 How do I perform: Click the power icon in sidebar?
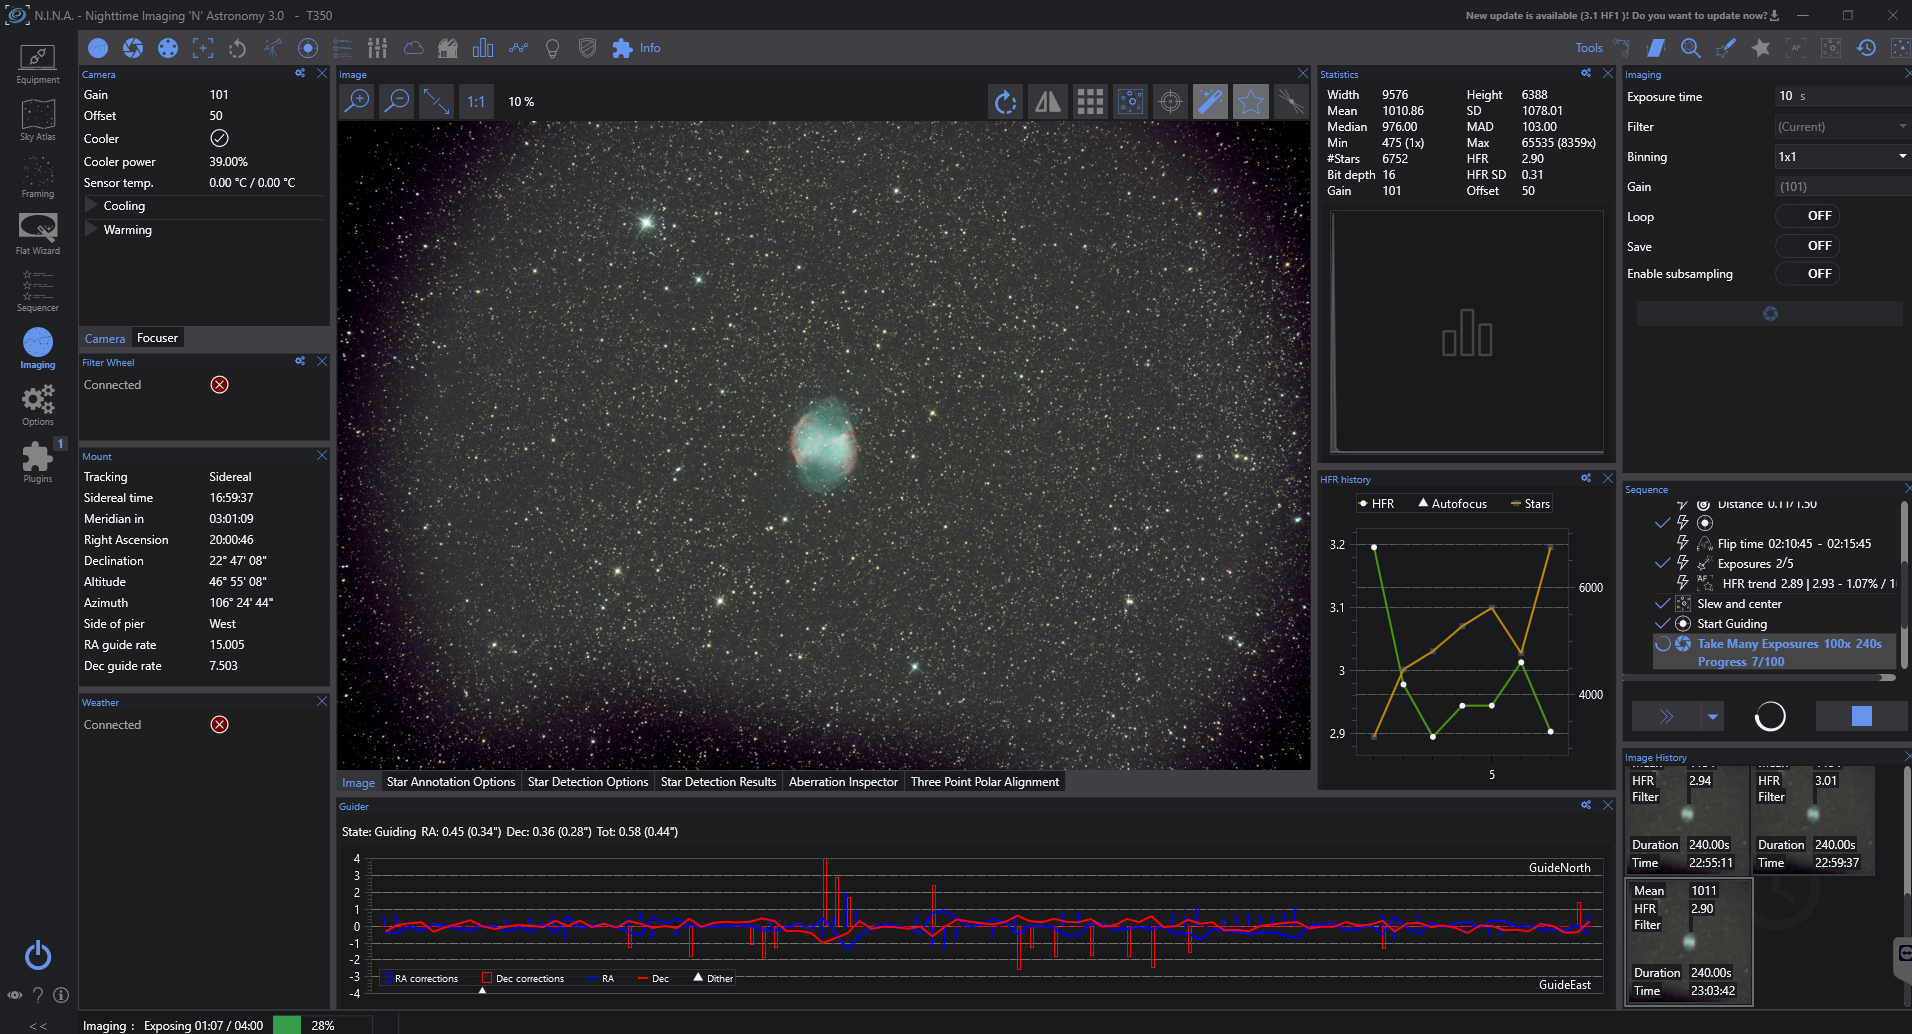[38, 955]
